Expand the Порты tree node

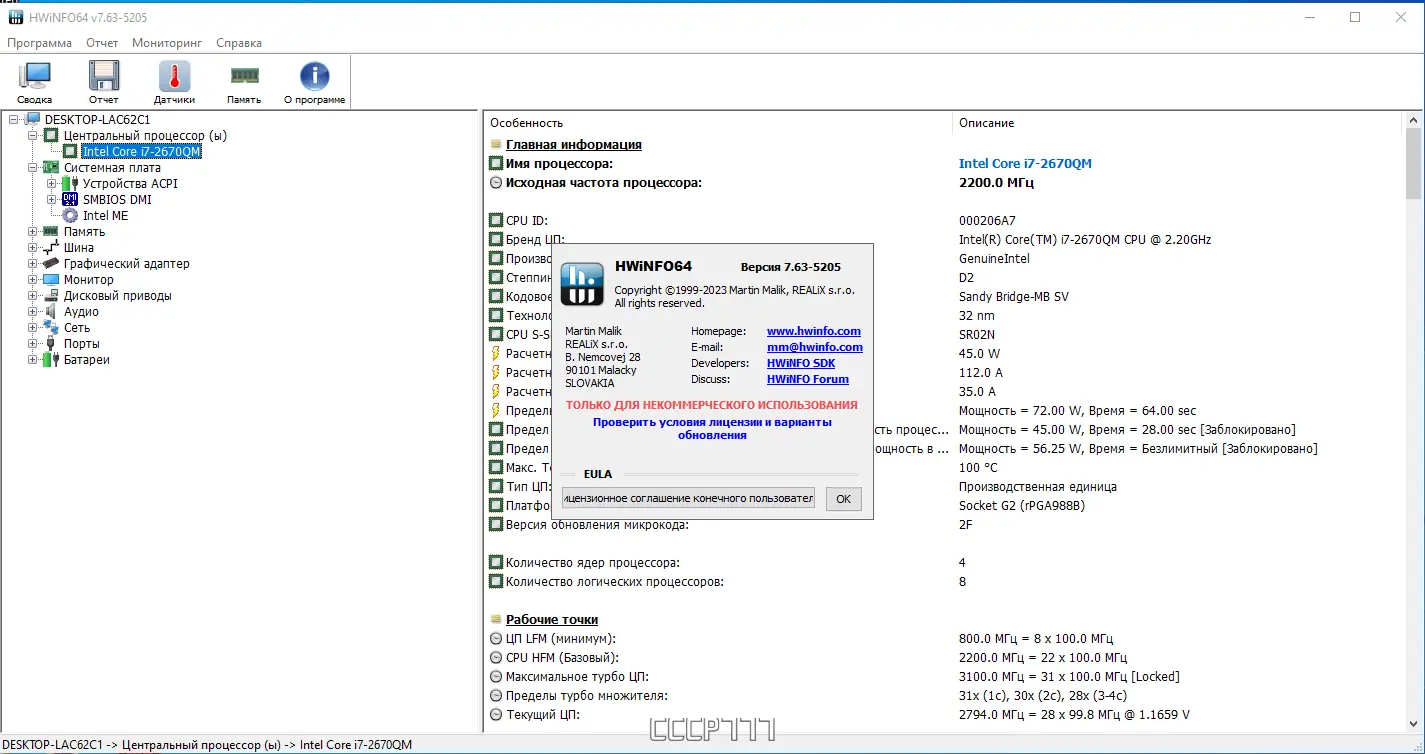pyautogui.click(x=33, y=344)
